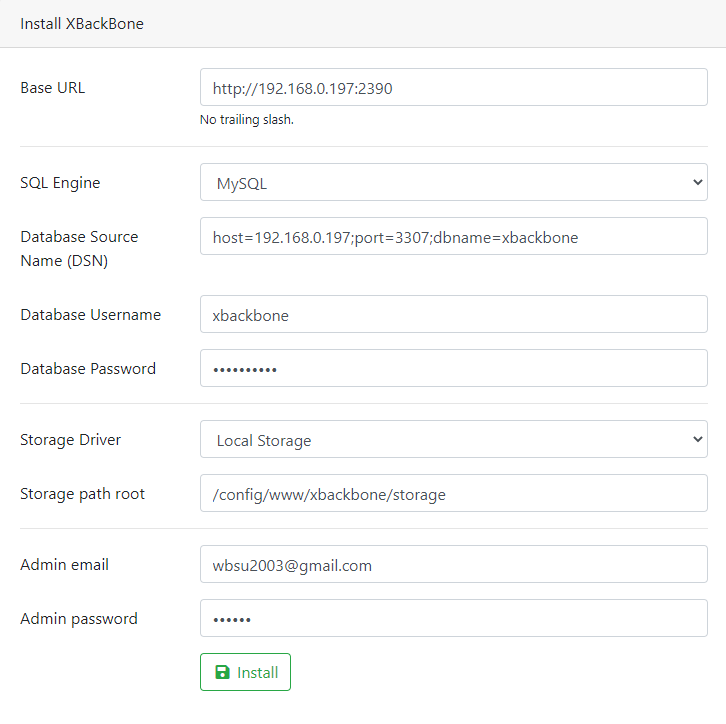Screen dimensions: 726x724
Task: Open the SQL Engine dropdown
Action: coord(454,182)
